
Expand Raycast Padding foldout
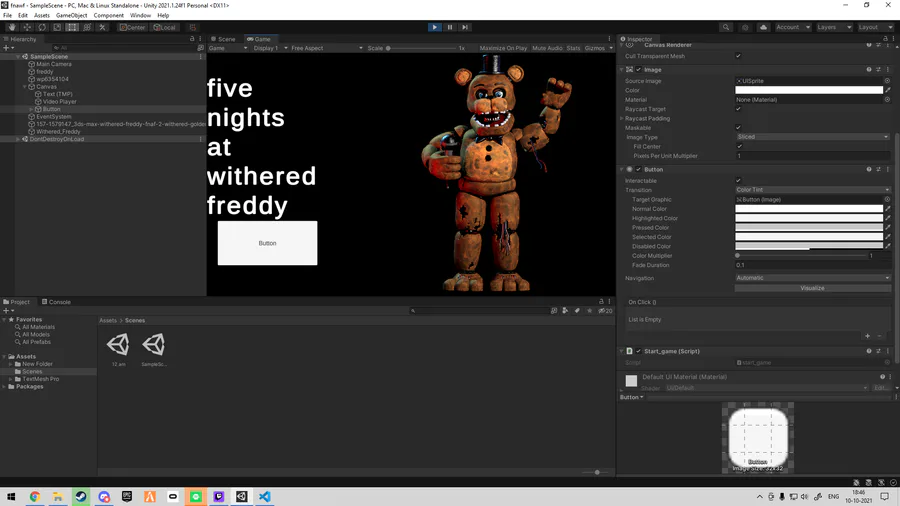pos(622,119)
